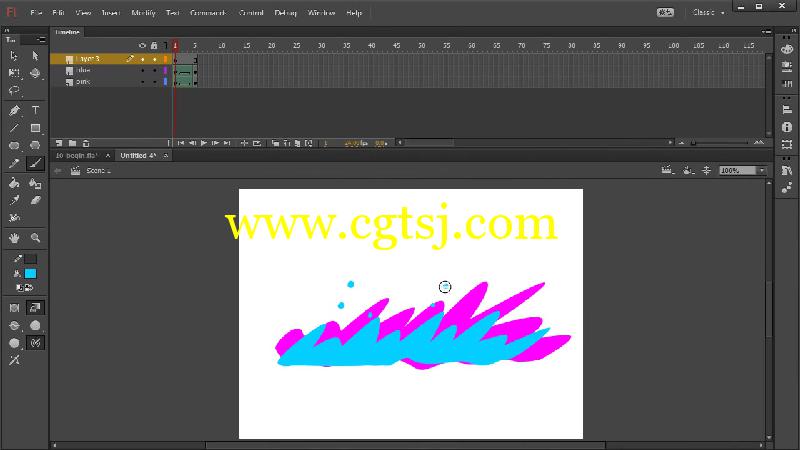The height and width of the screenshot is (450, 800).
Task: Open the 100% stage zoom dropdown
Action: (x=762, y=170)
